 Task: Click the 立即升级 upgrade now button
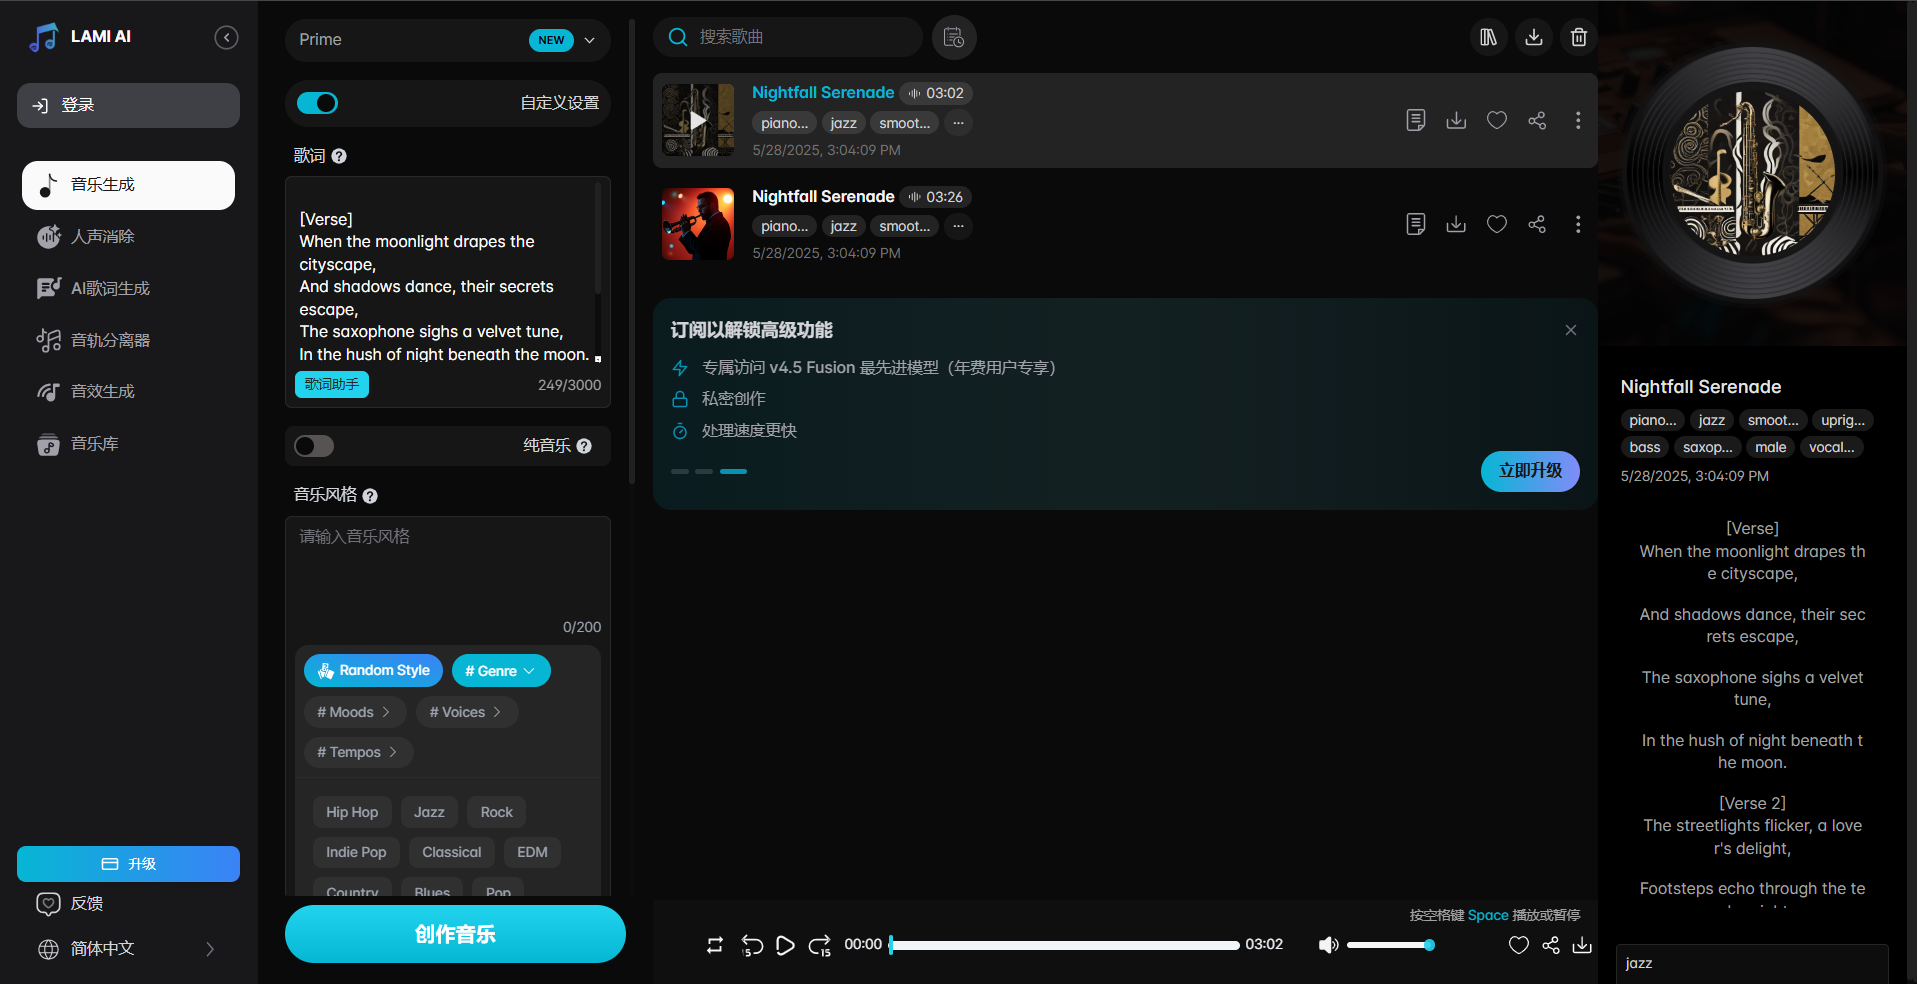tap(1530, 471)
